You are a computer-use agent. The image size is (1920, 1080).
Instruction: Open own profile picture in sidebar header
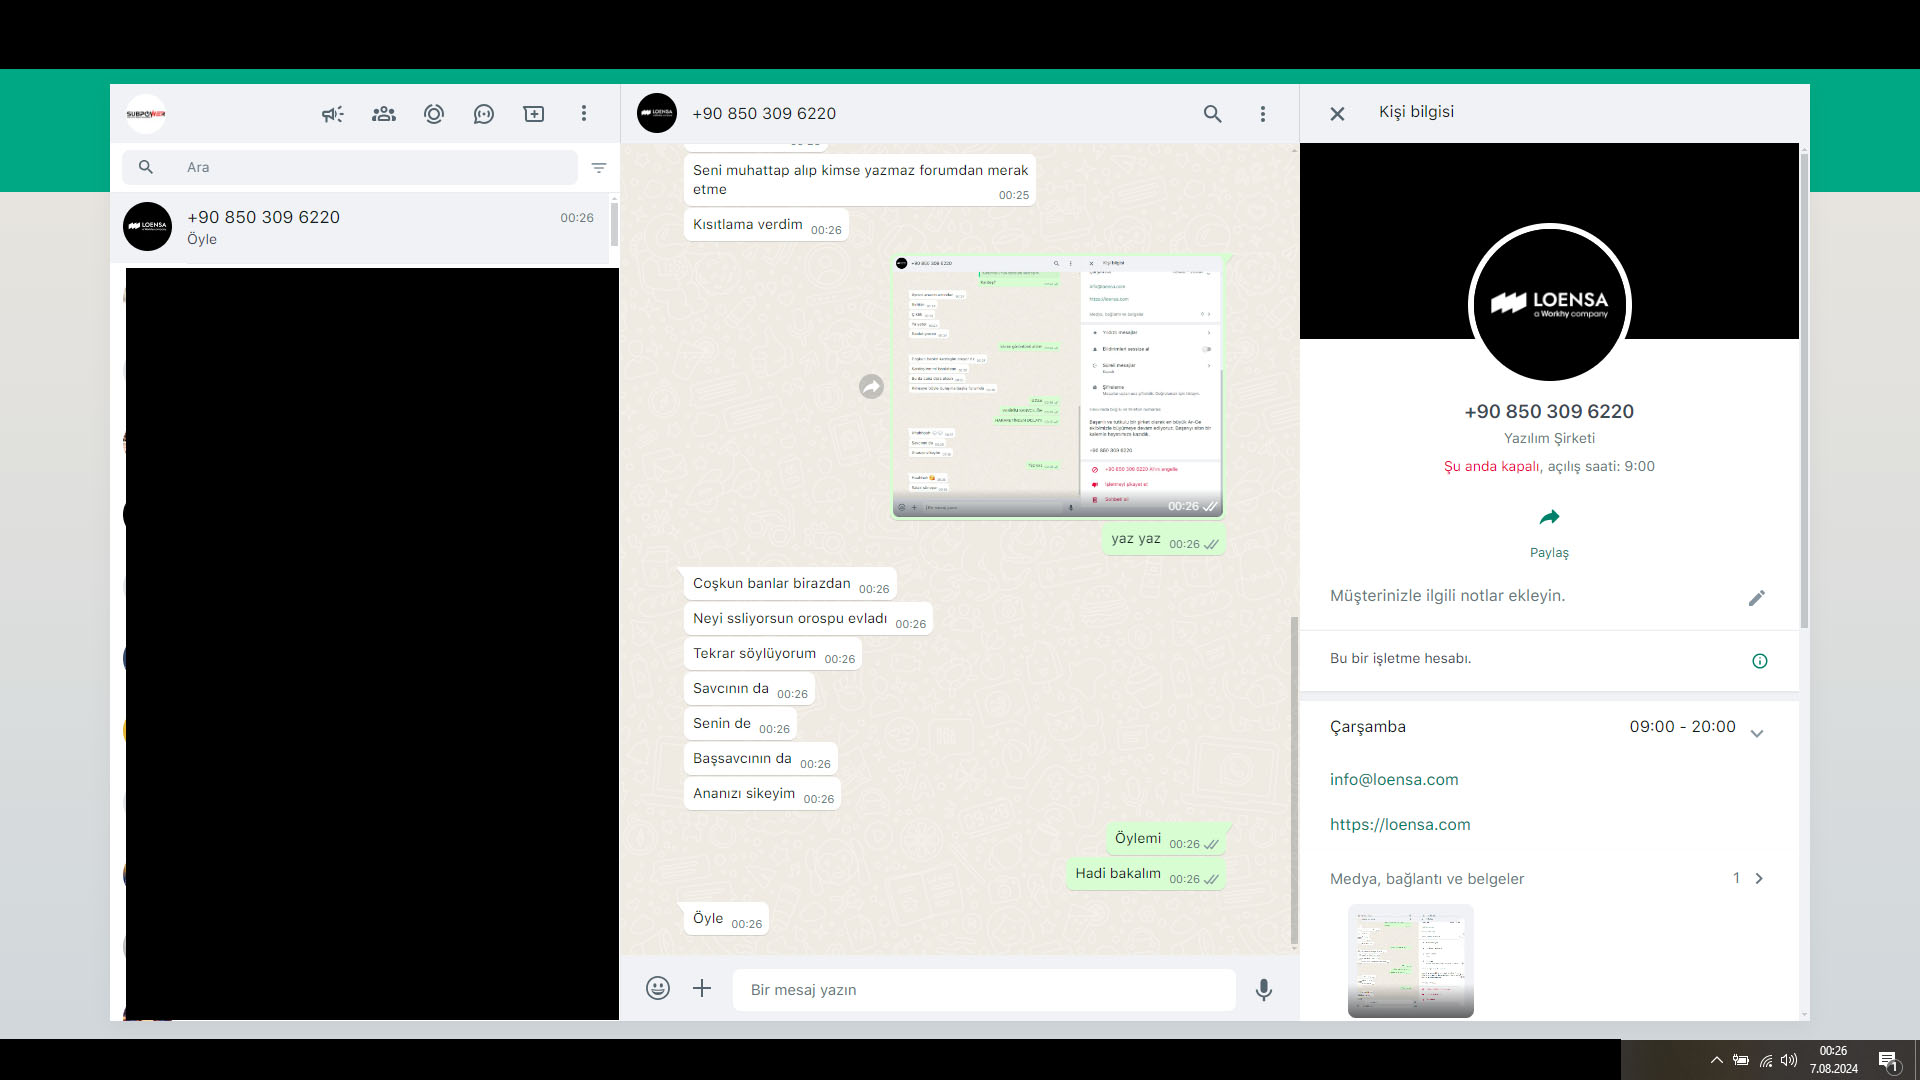[x=146, y=114]
